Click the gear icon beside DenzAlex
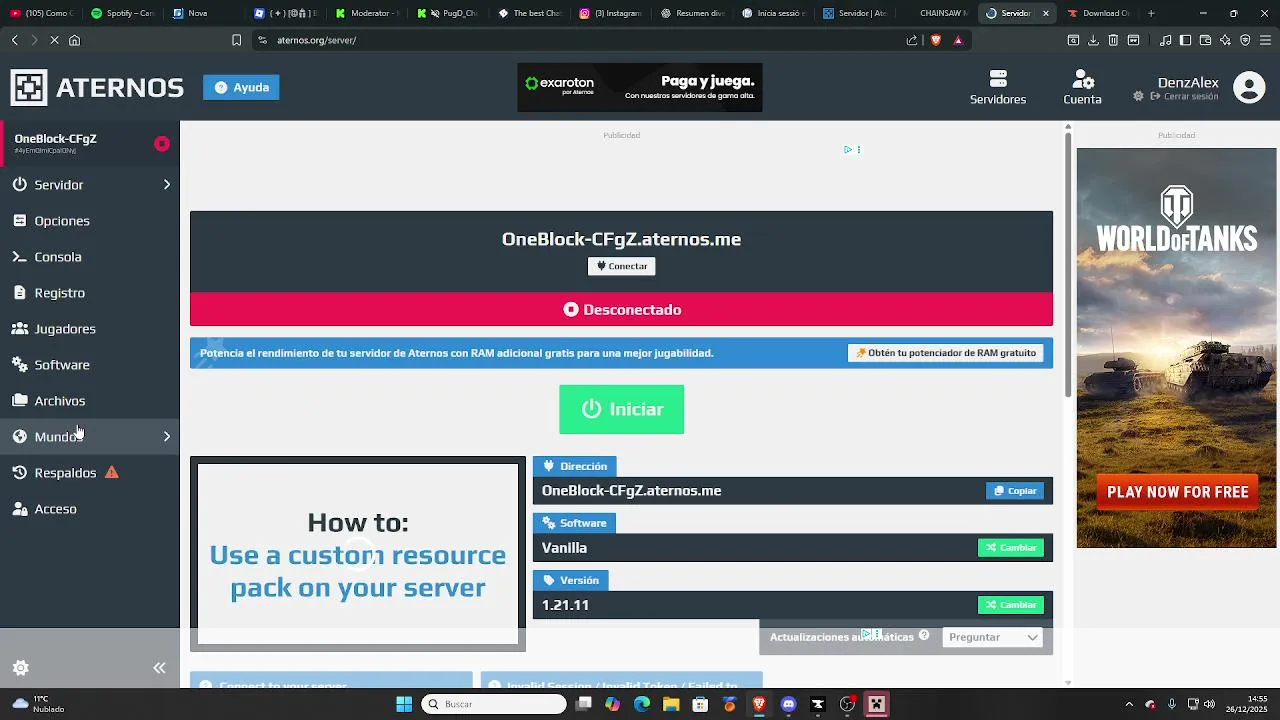Image resolution: width=1280 pixels, height=720 pixels. click(x=1138, y=96)
